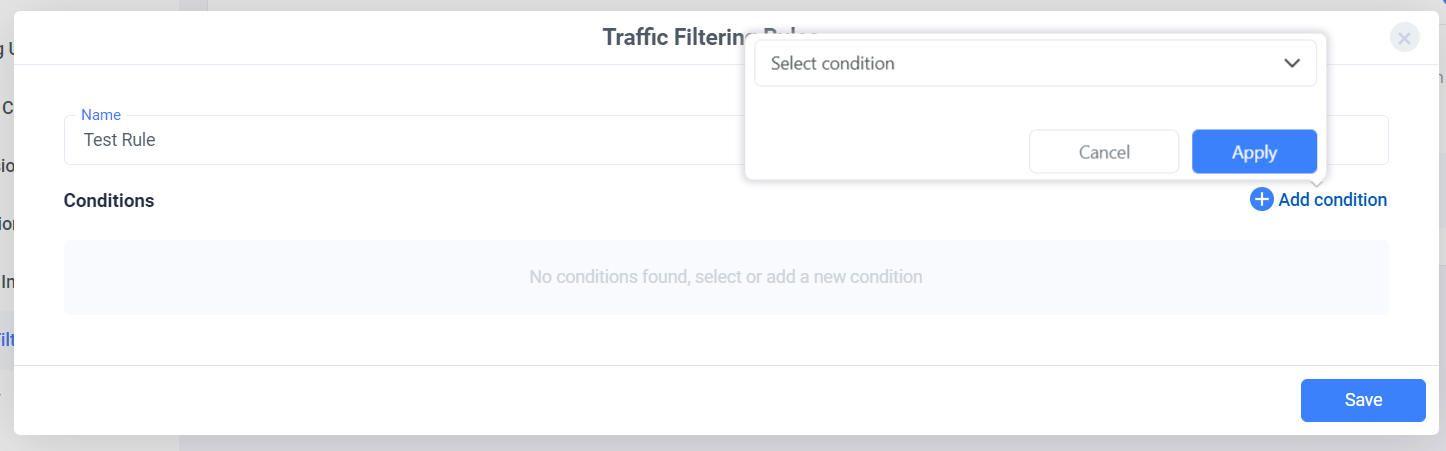Click the sidebar item showing only "C"

pos(7,107)
